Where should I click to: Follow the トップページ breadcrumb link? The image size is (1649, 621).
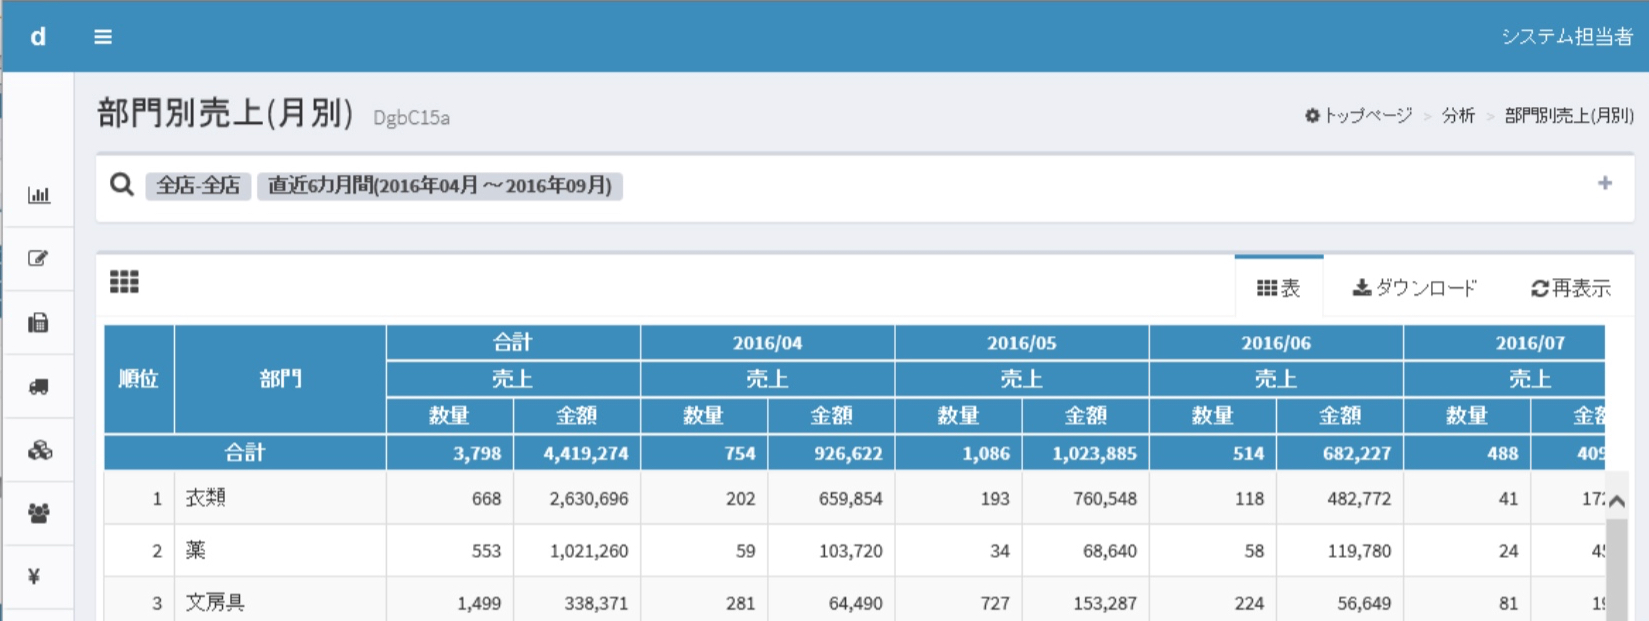coord(1358,116)
